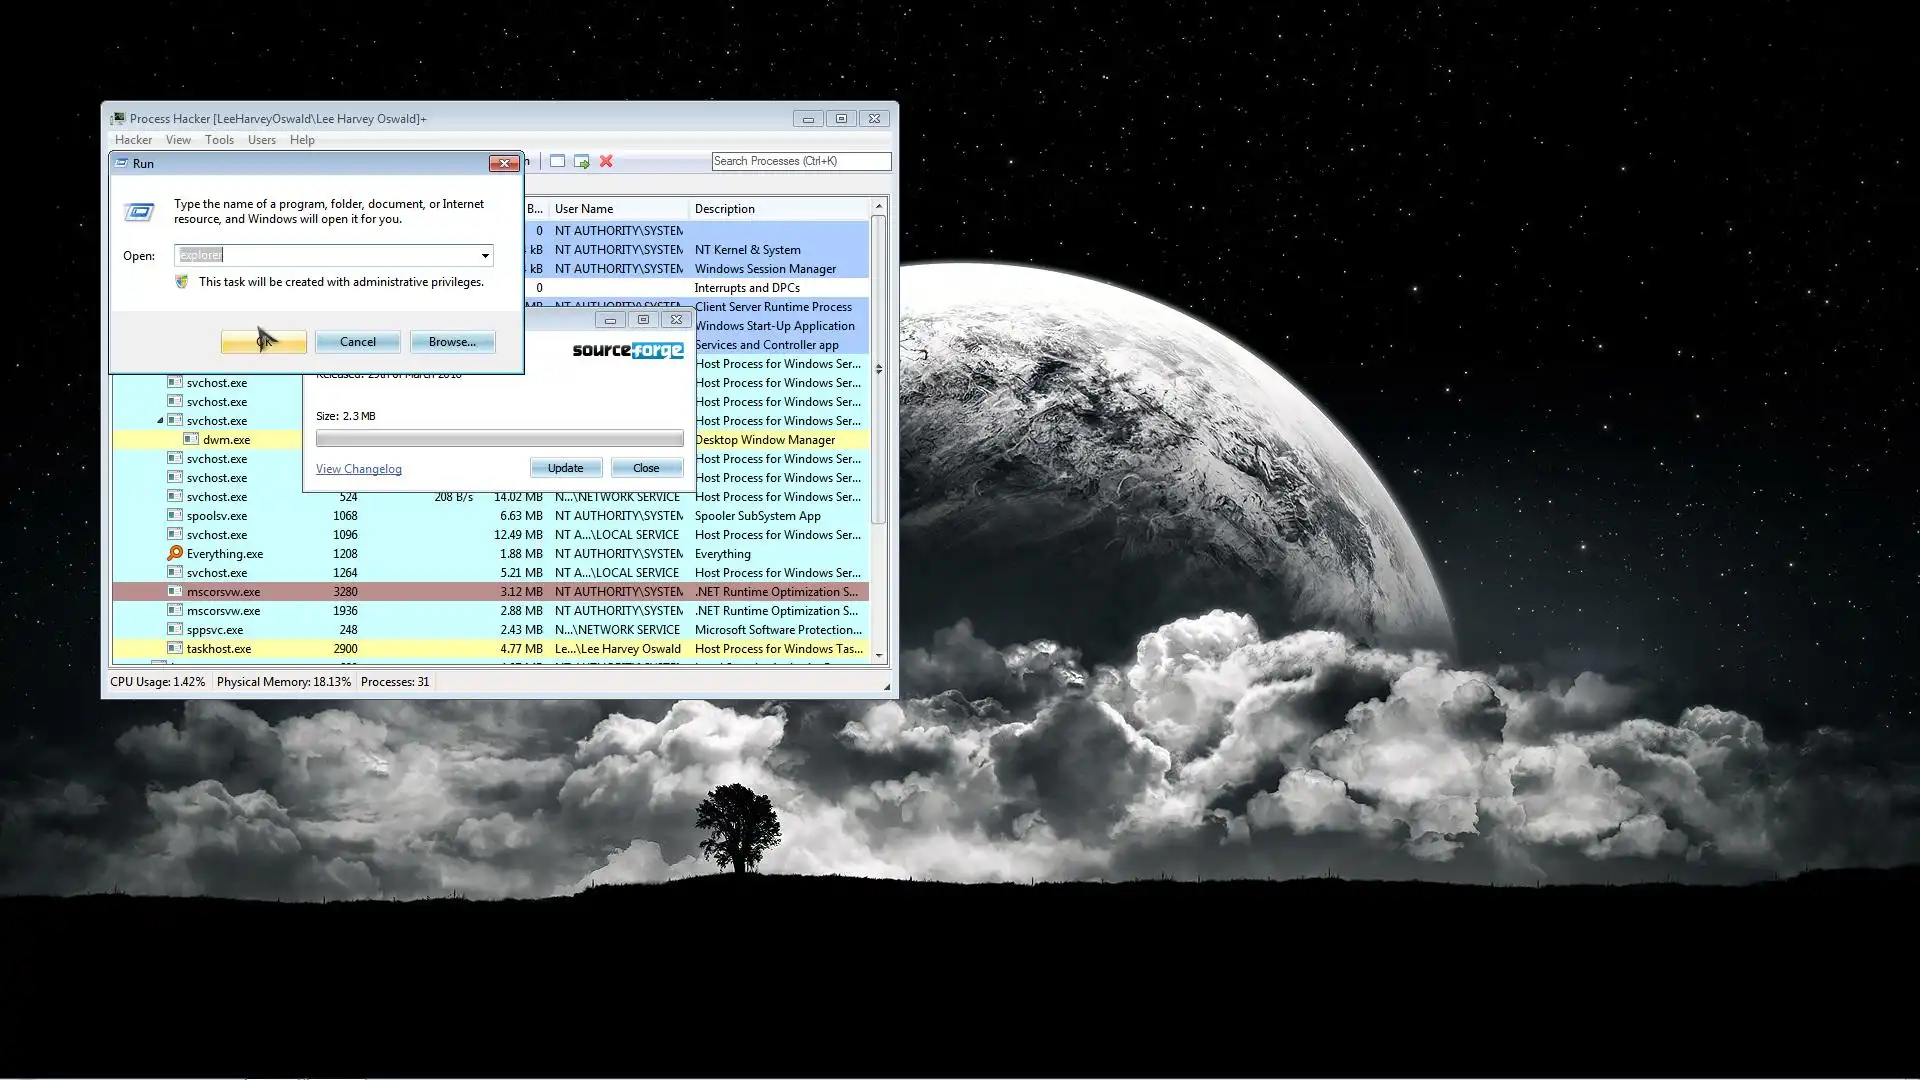Click the taskhost.exe process icon

pyautogui.click(x=175, y=648)
